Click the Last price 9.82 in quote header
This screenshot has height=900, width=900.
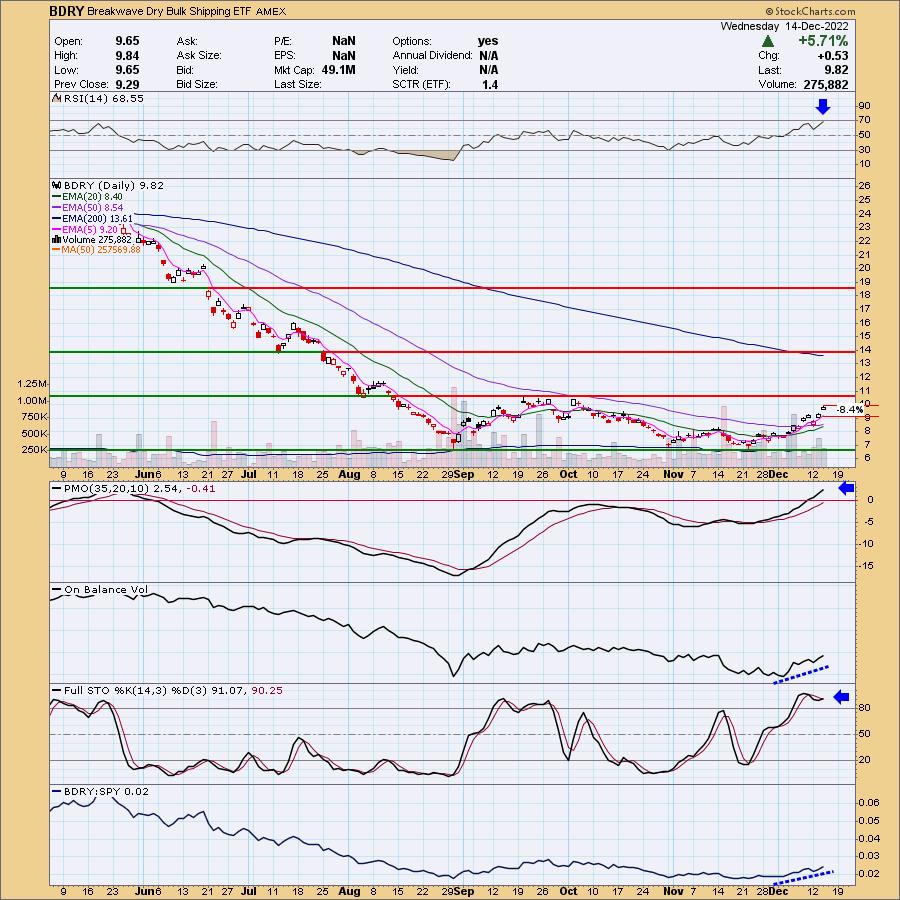pos(837,70)
